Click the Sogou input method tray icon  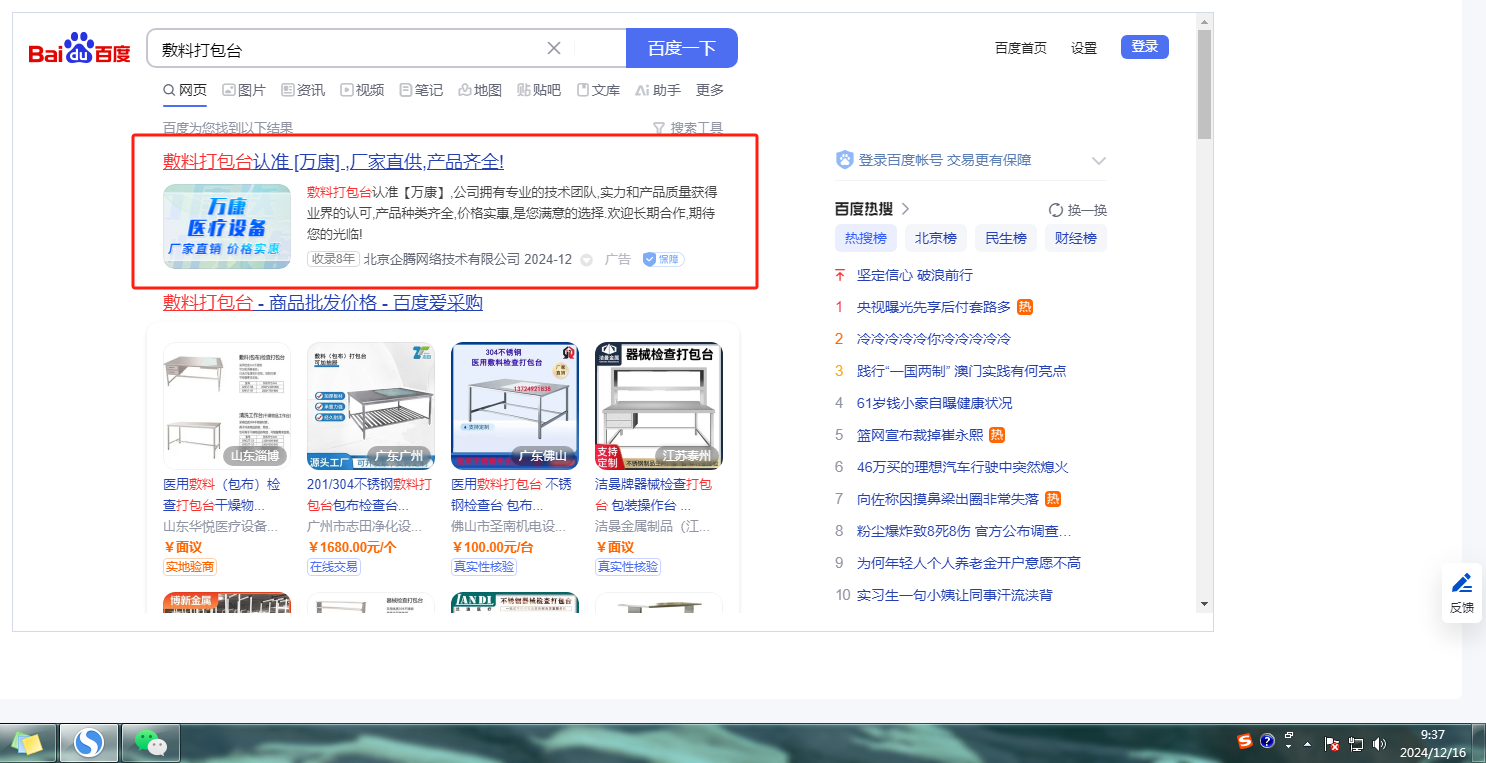tap(1245, 741)
